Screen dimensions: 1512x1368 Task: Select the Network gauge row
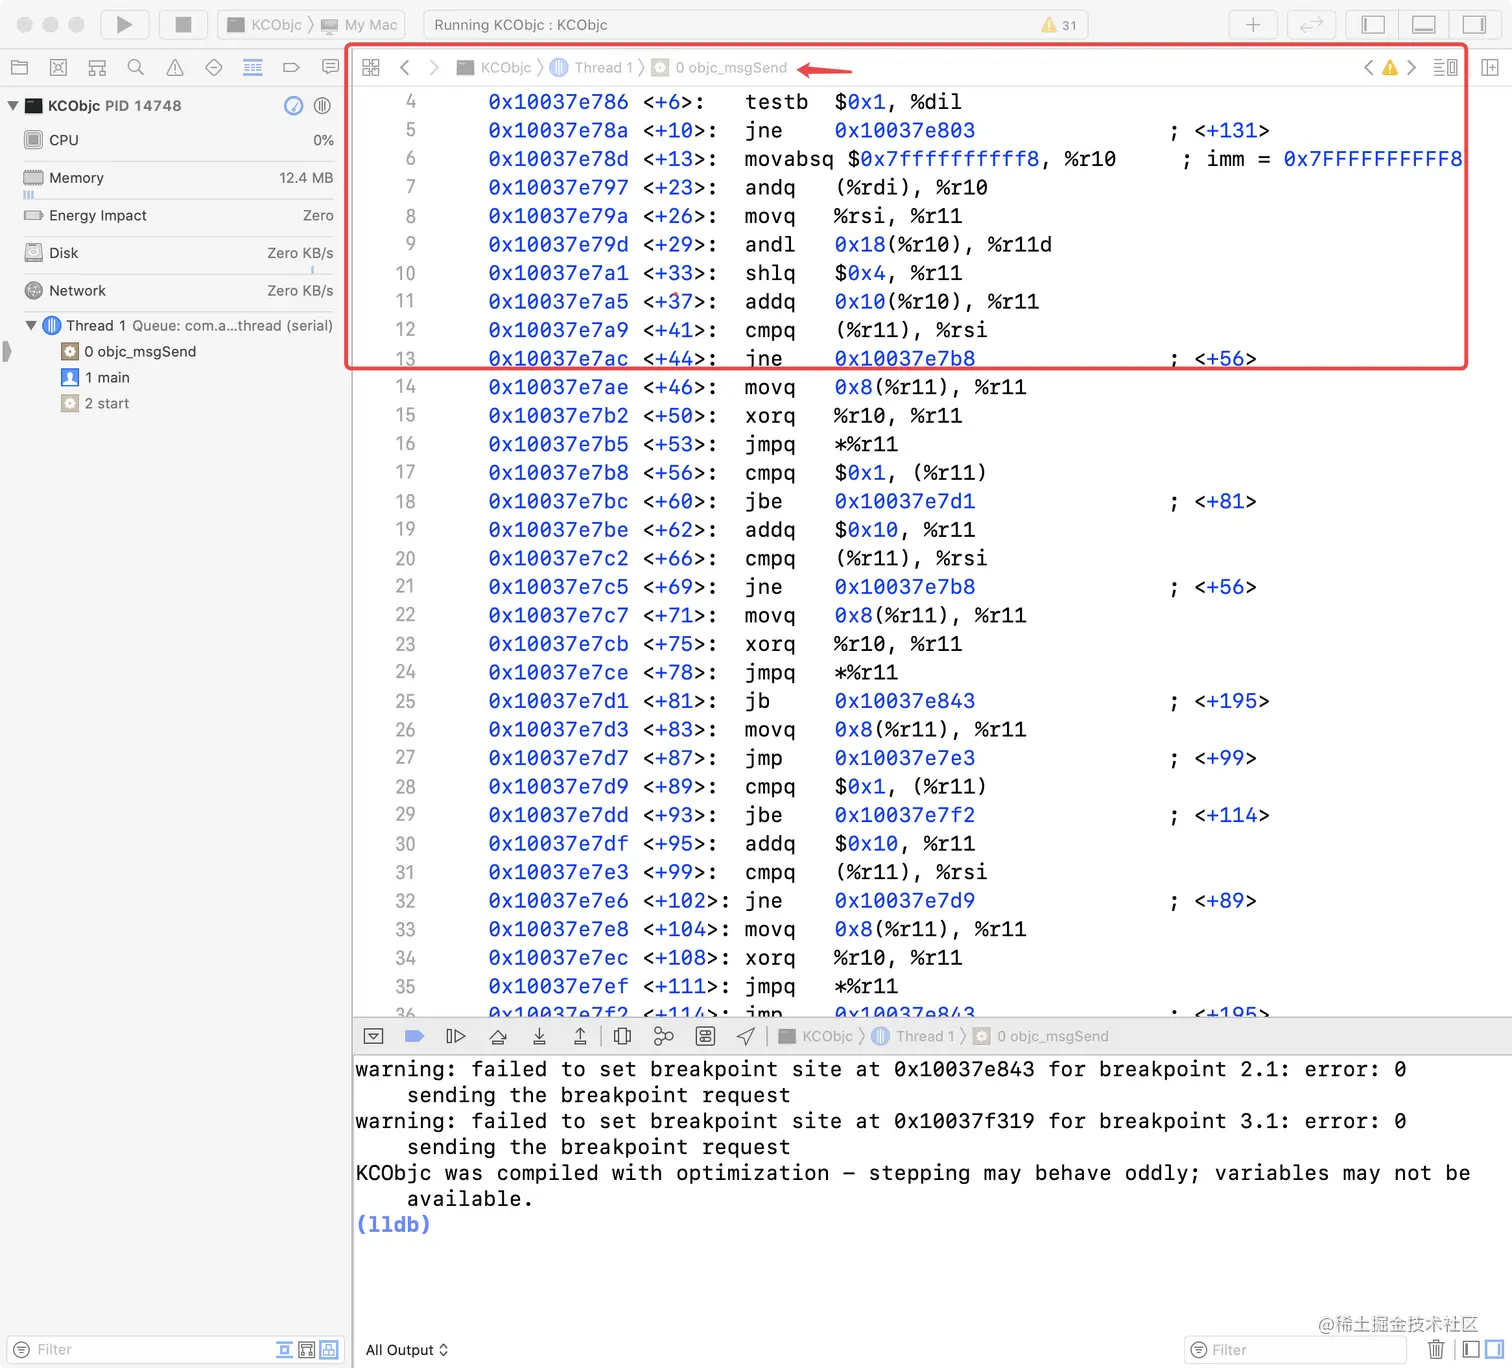[176, 291]
